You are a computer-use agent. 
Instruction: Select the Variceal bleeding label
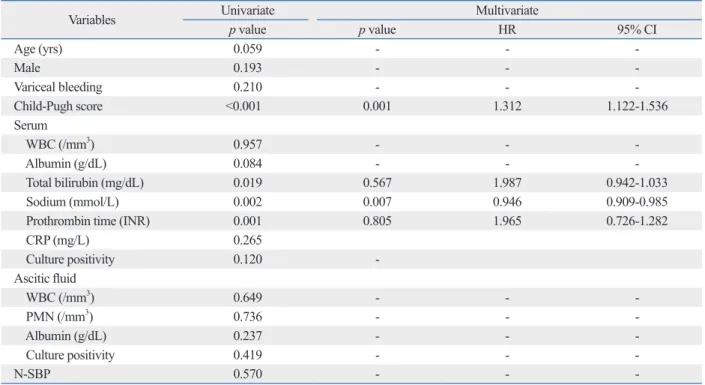click(x=58, y=87)
